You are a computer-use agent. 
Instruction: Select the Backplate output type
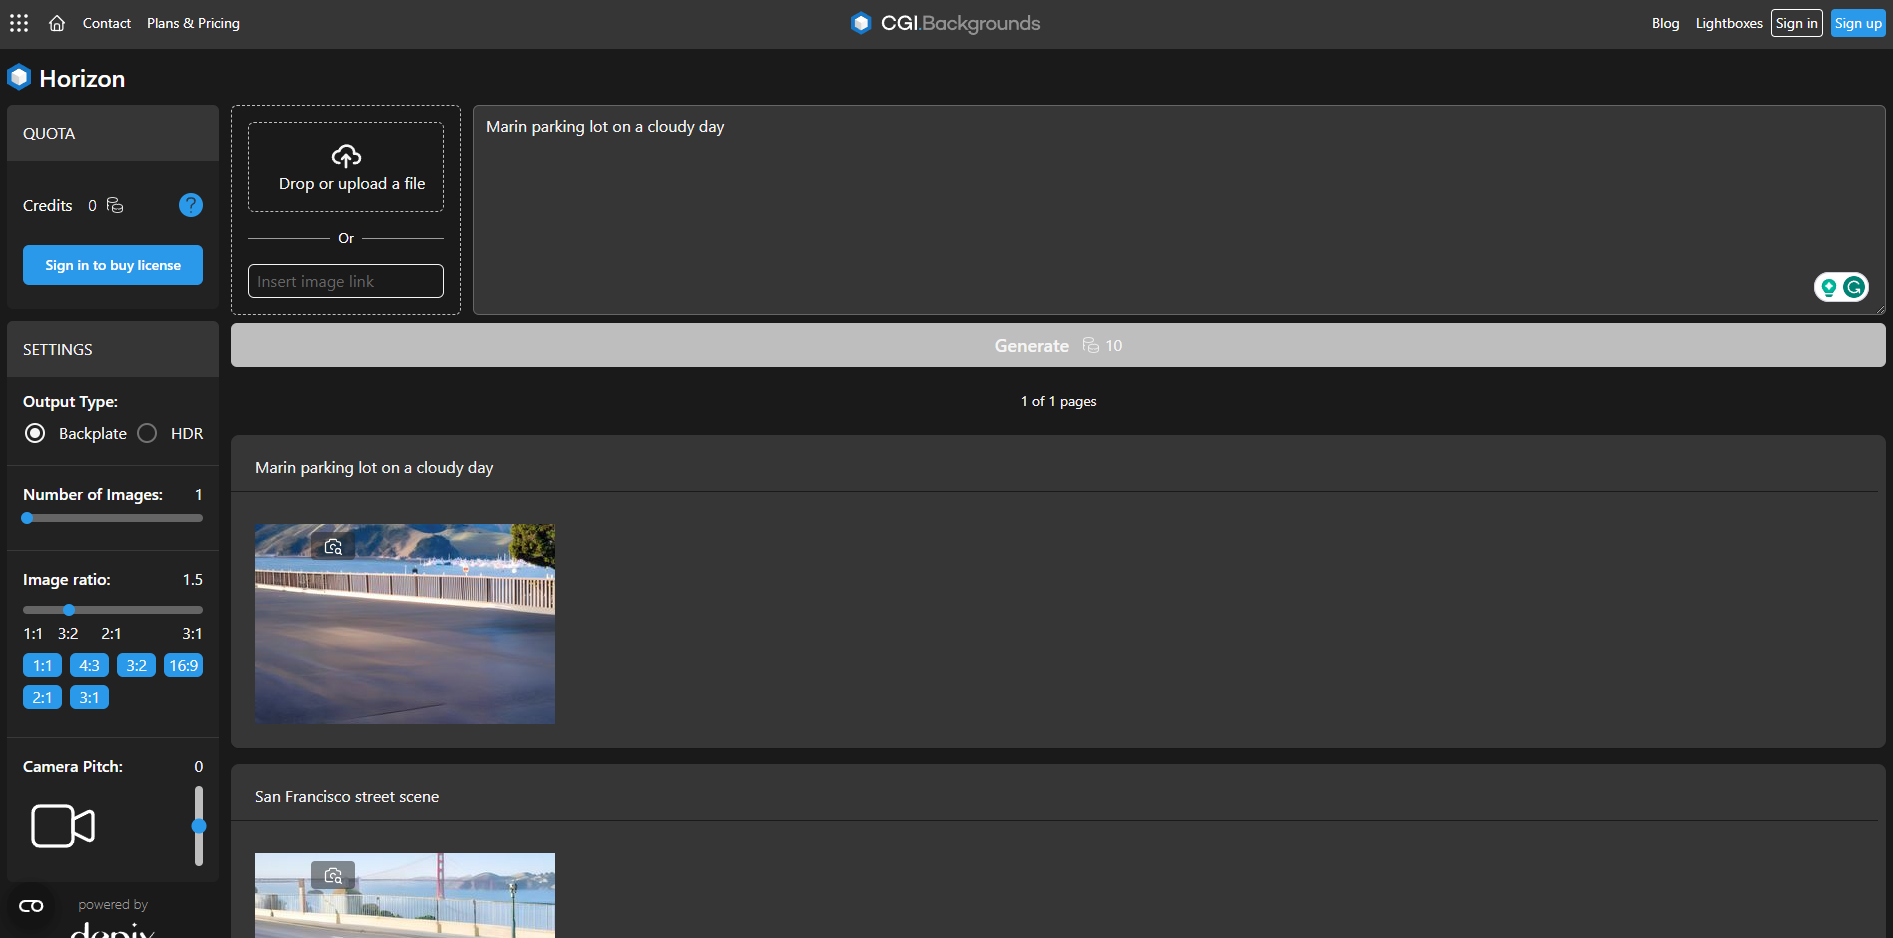point(35,433)
